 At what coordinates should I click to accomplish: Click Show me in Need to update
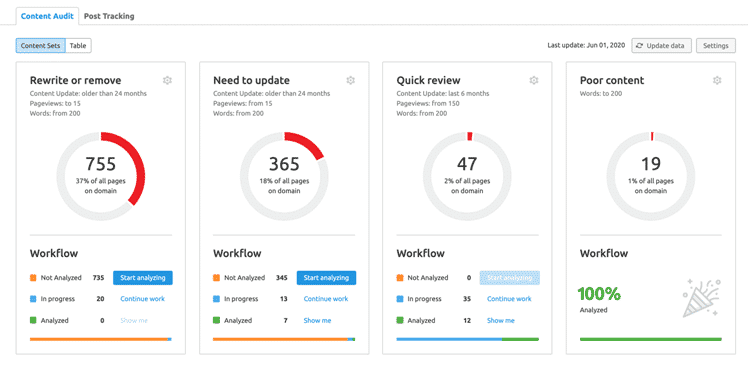pyautogui.click(x=317, y=321)
